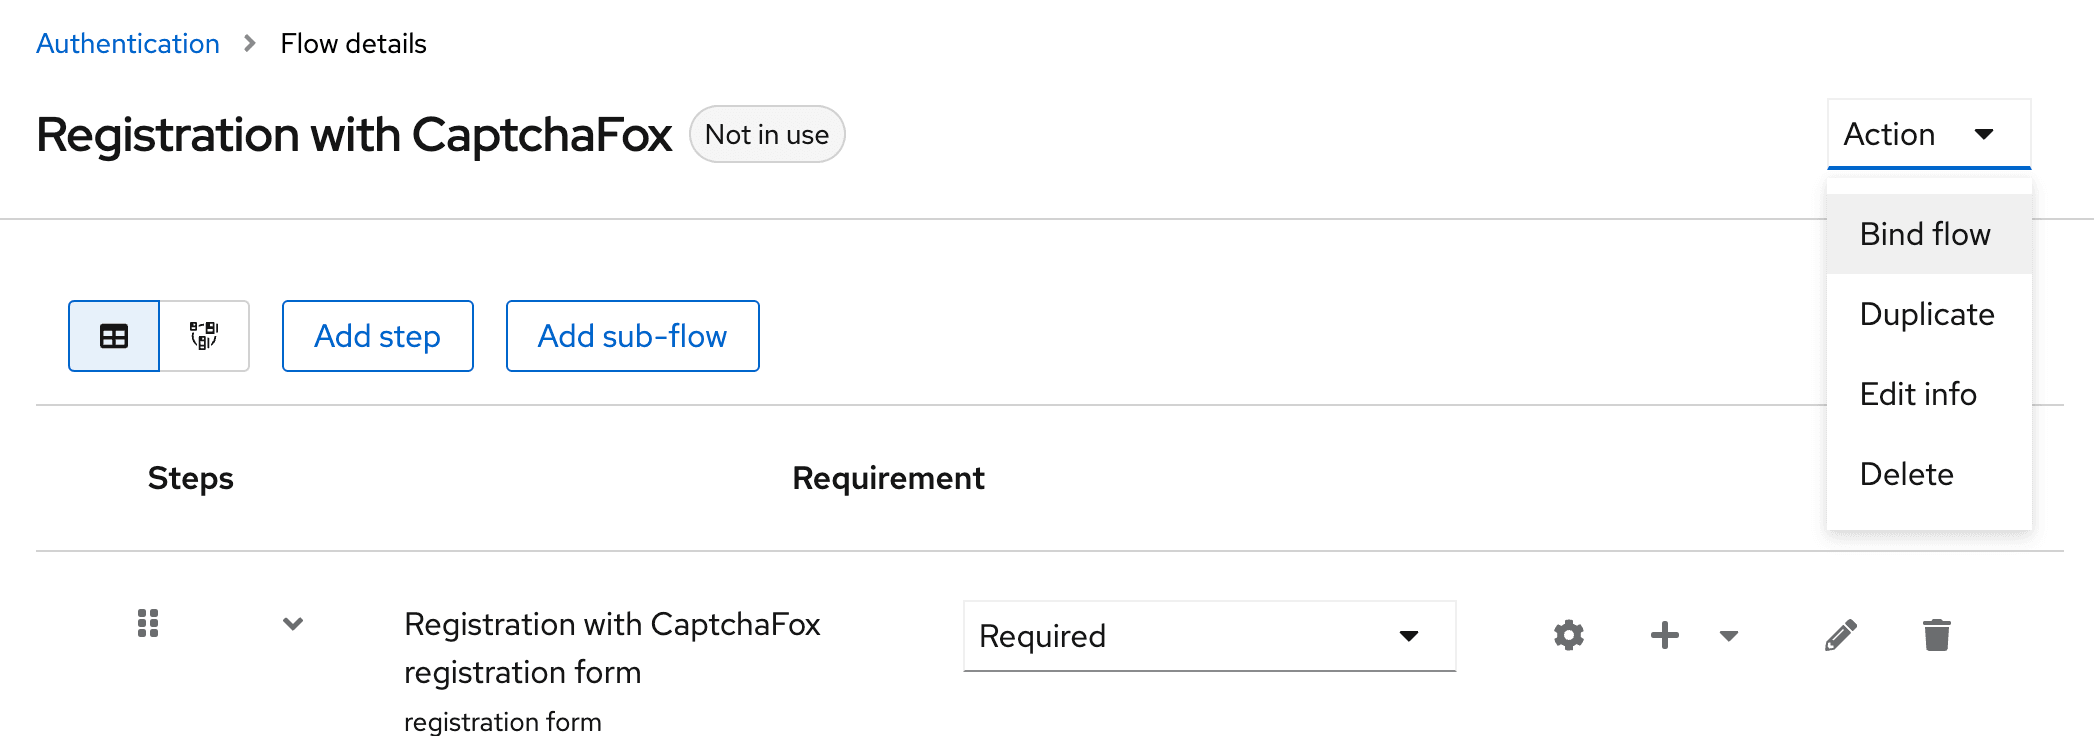
Task: Switch to flow diagram view icon
Action: click(x=204, y=336)
